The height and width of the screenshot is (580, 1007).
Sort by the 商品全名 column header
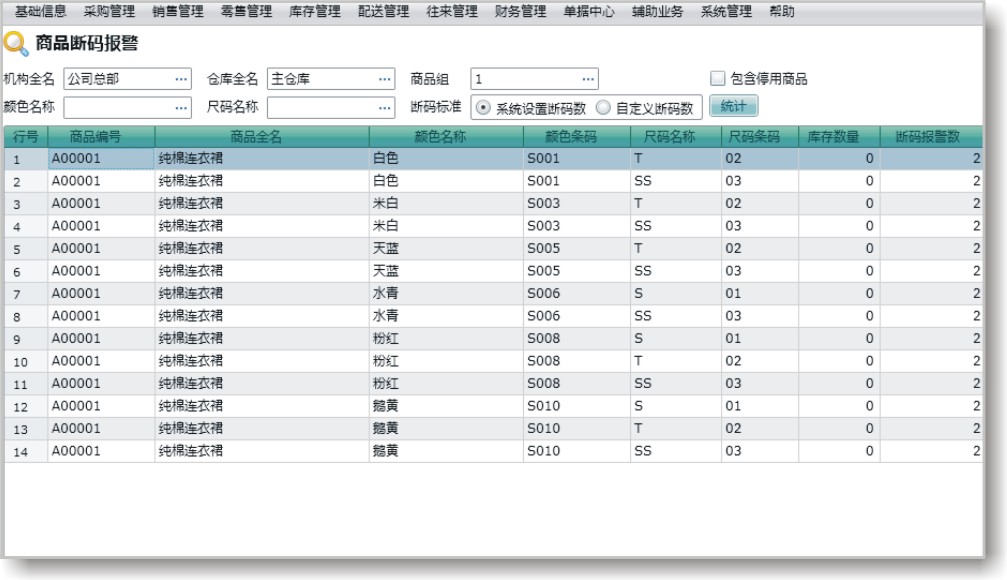[x=261, y=136]
